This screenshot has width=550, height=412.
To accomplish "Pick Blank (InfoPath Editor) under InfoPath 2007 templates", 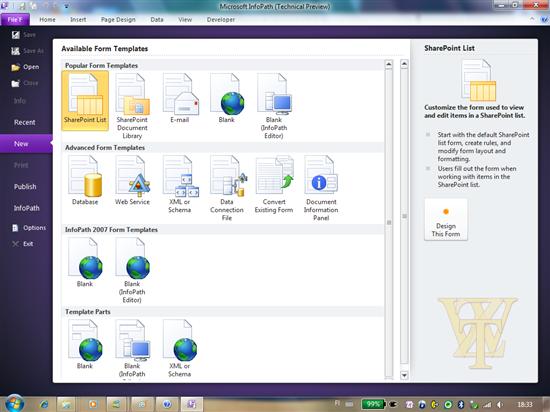I will point(132,270).
